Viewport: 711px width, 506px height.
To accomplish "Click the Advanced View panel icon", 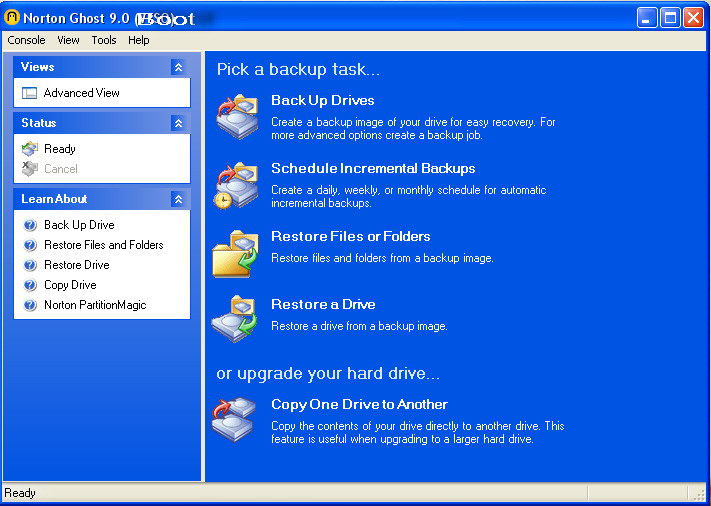I will (x=29, y=93).
